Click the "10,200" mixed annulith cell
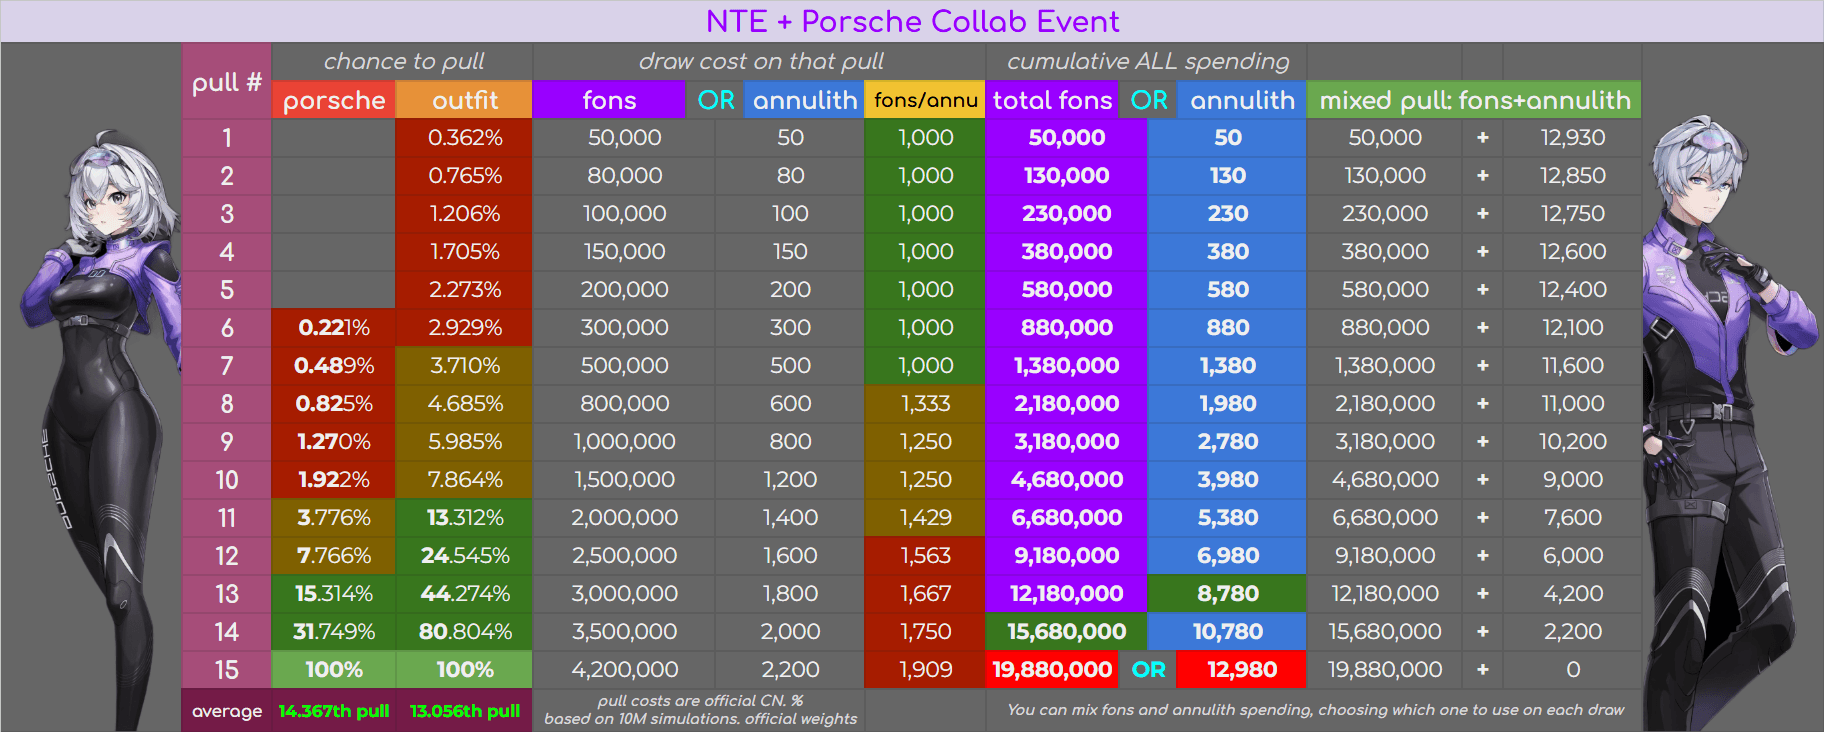 coord(1573,442)
